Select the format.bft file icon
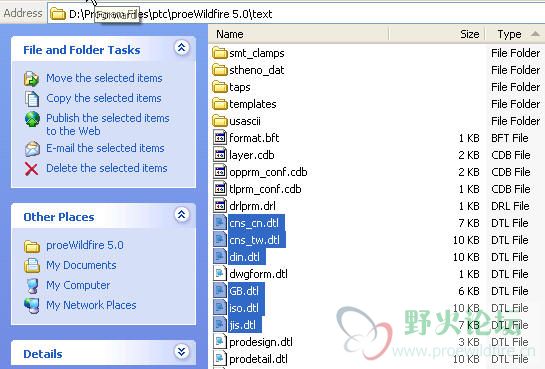The image size is (545, 369). 220,138
